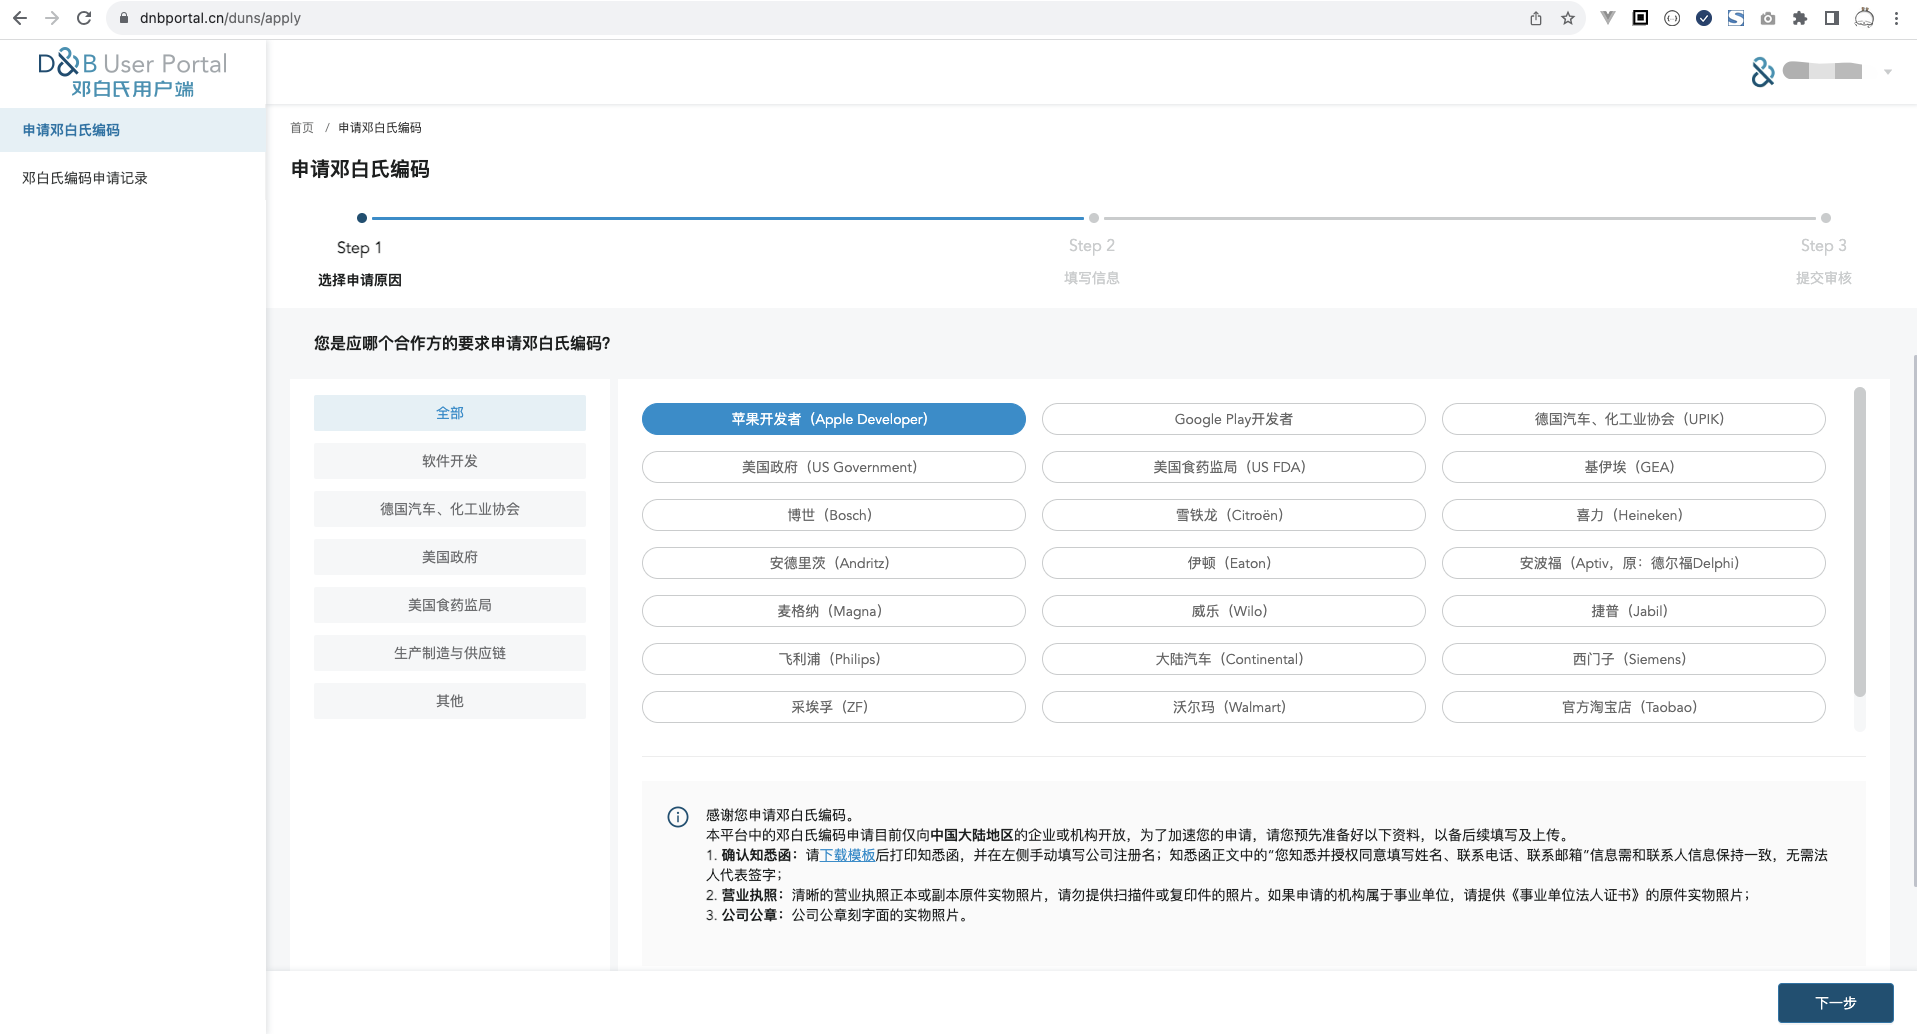Image resolution: width=1917 pixels, height=1034 pixels.
Task: Click the D&B ampersand avatar icon
Action: (x=1763, y=71)
